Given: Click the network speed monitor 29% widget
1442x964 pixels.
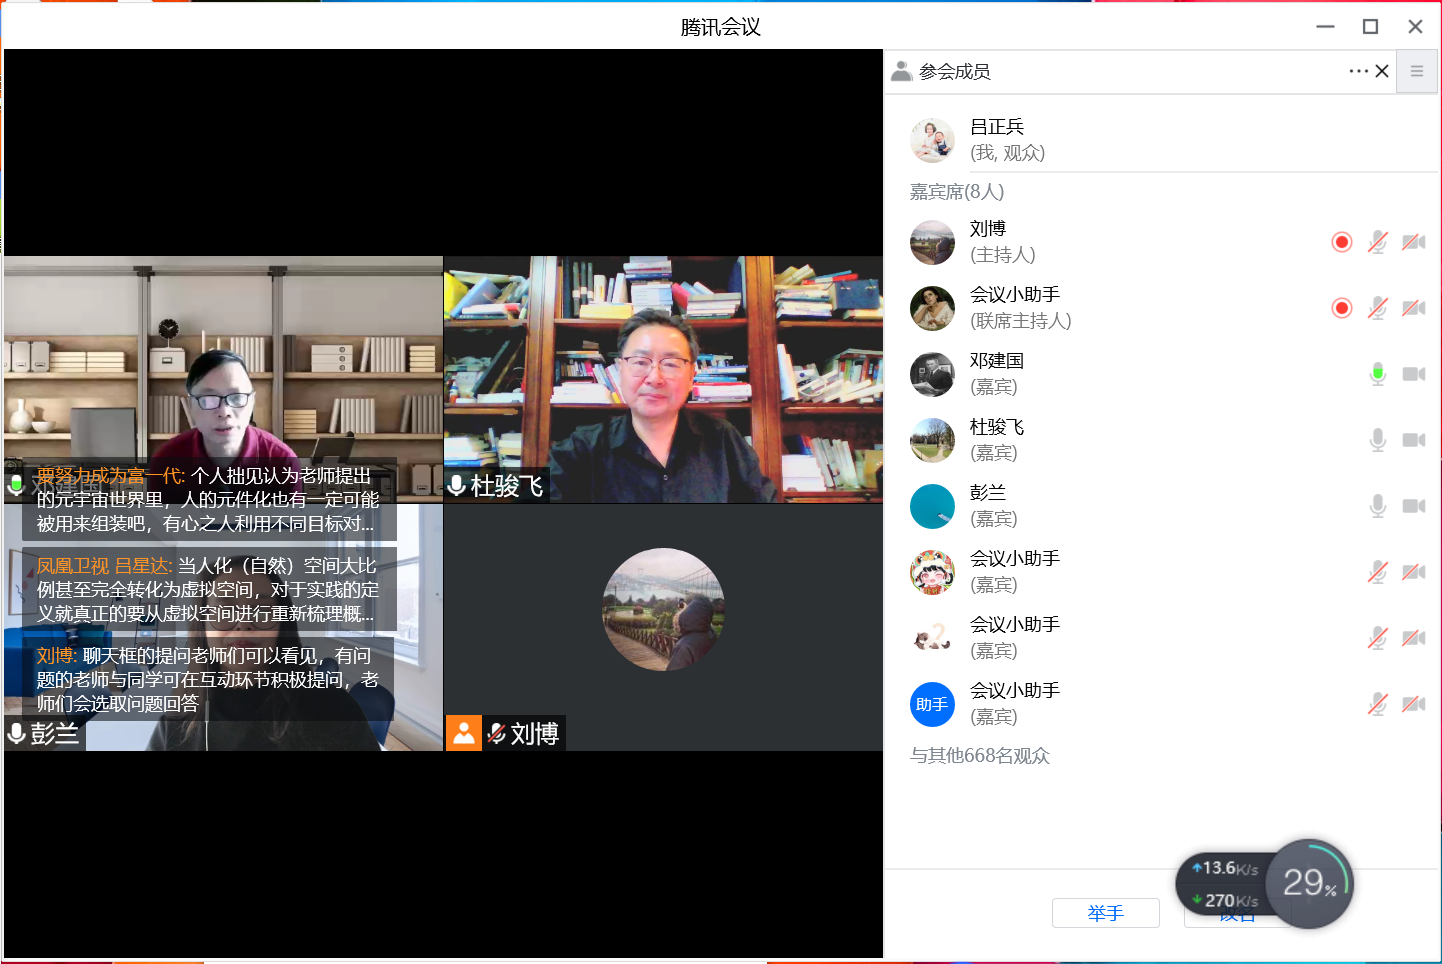Looking at the screenshot, I should point(1308,883).
